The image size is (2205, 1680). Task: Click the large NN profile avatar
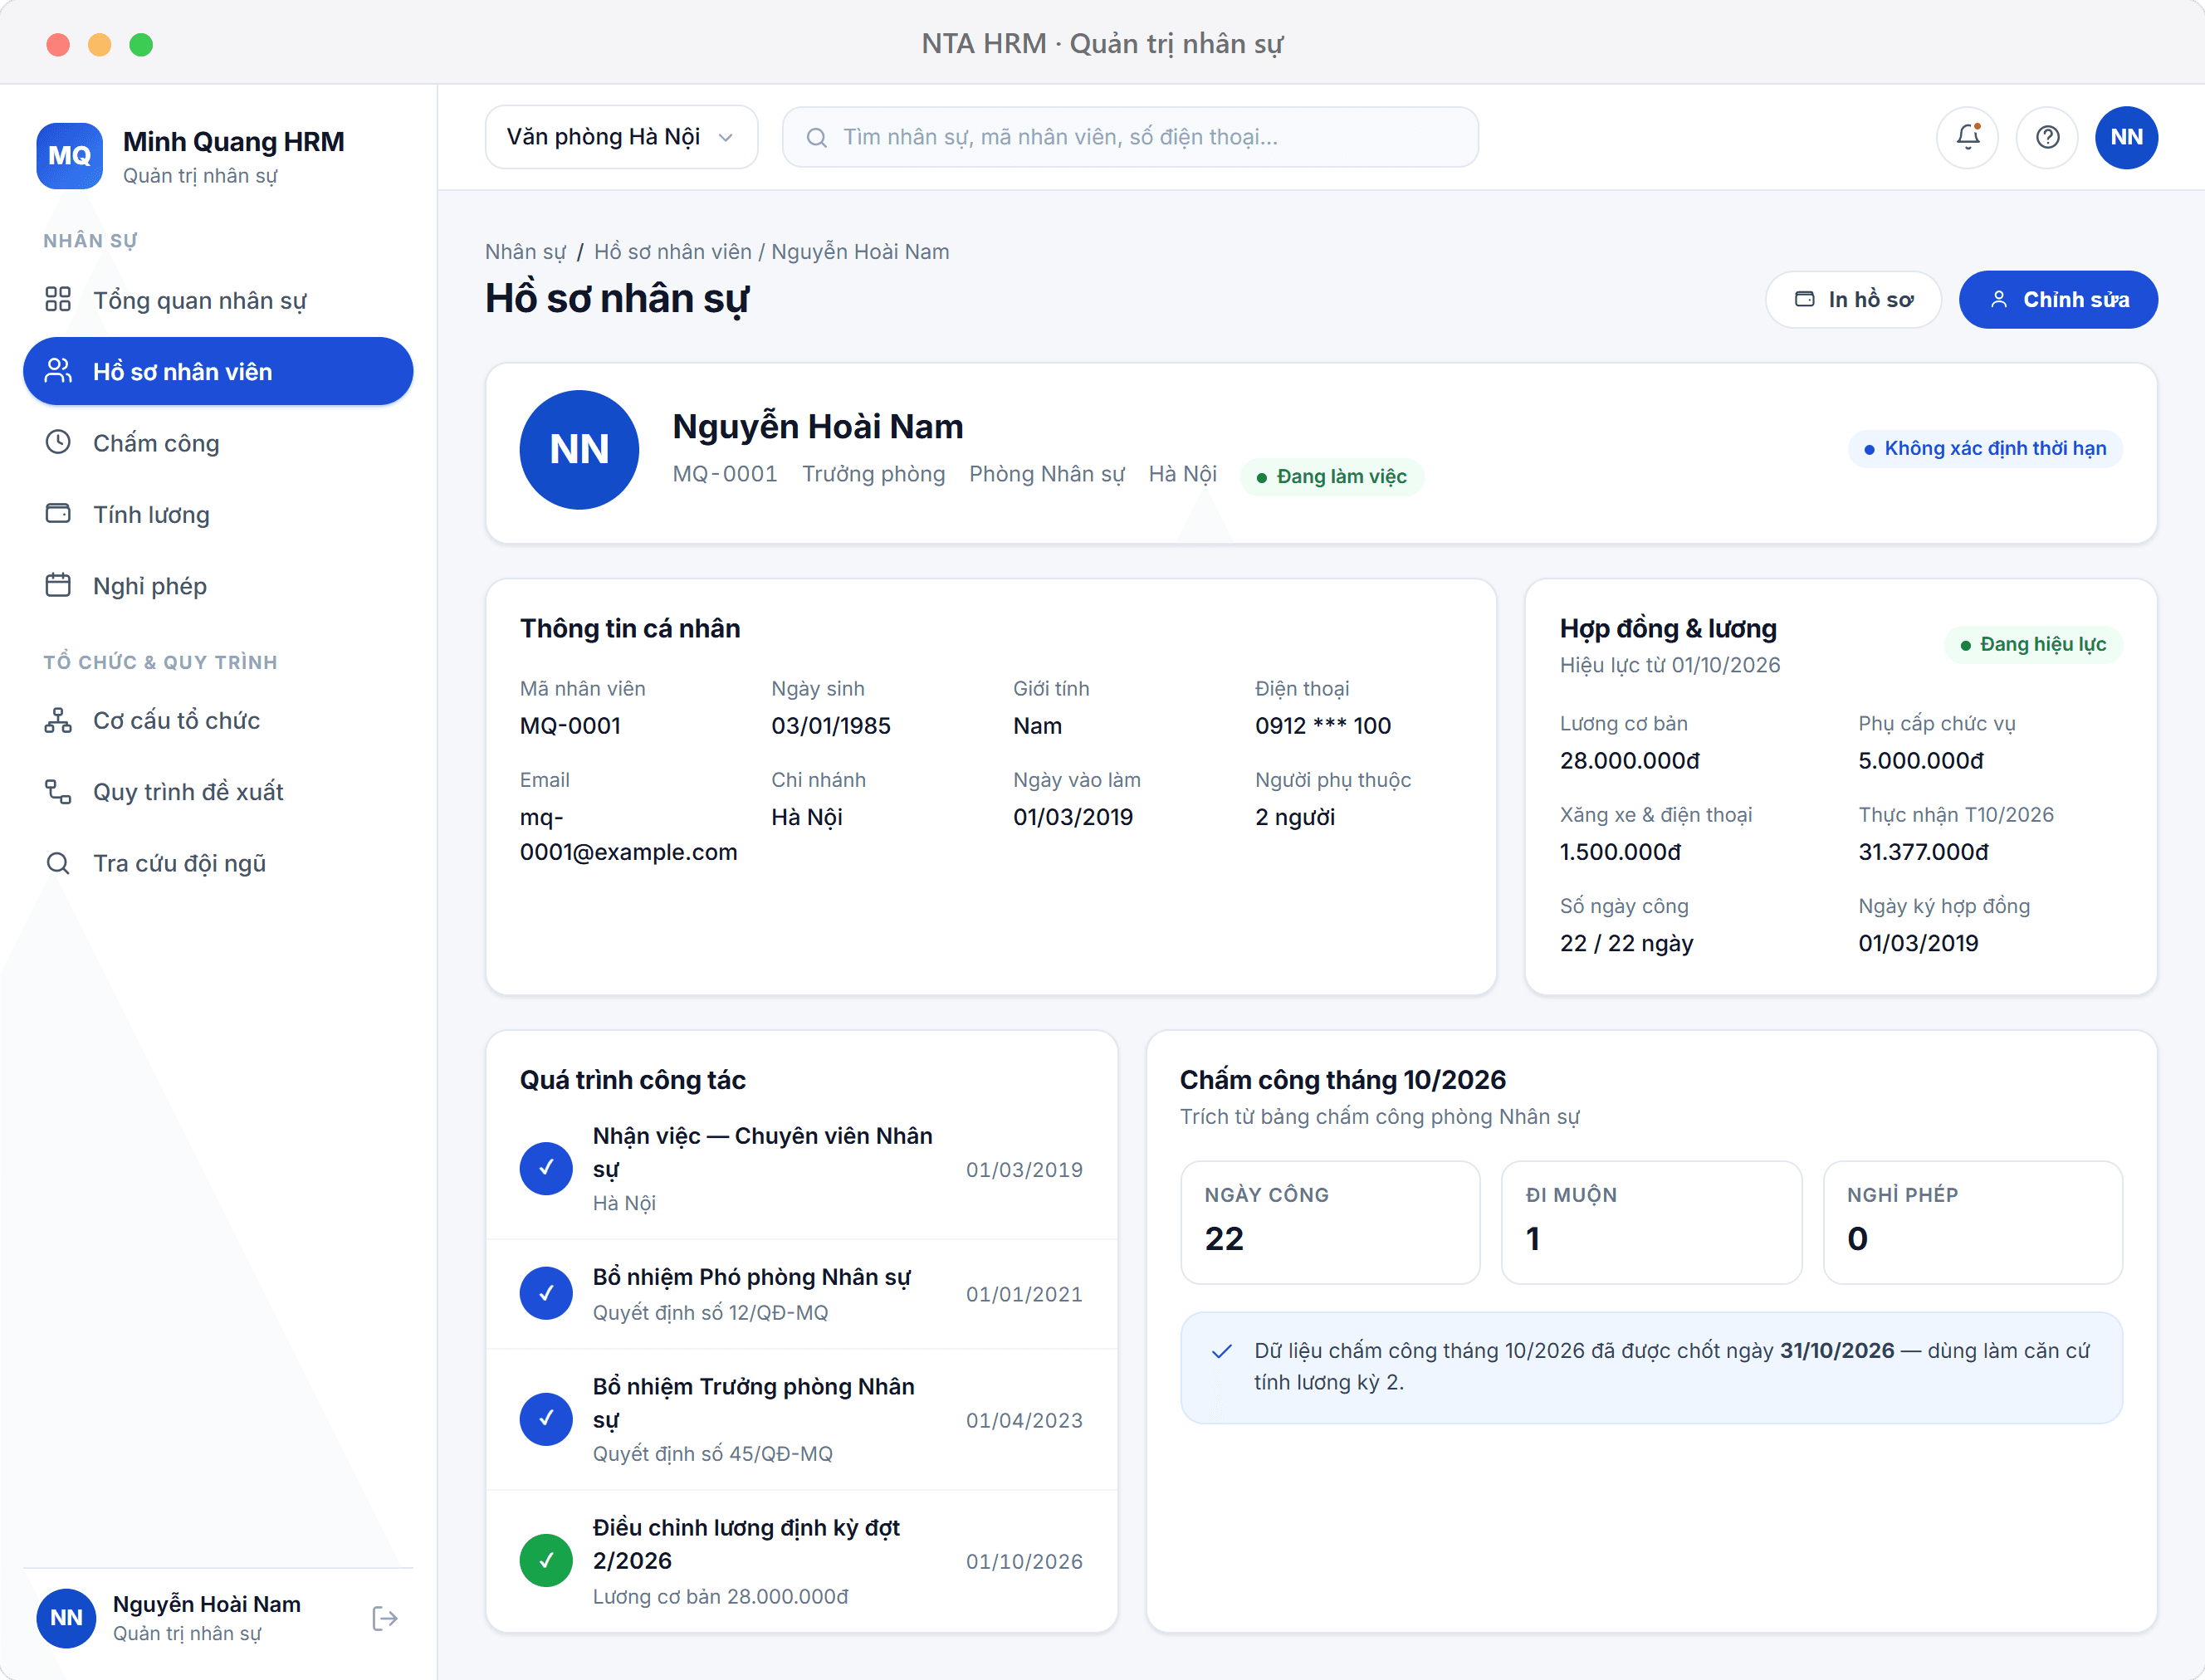pyautogui.click(x=579, y=450)
